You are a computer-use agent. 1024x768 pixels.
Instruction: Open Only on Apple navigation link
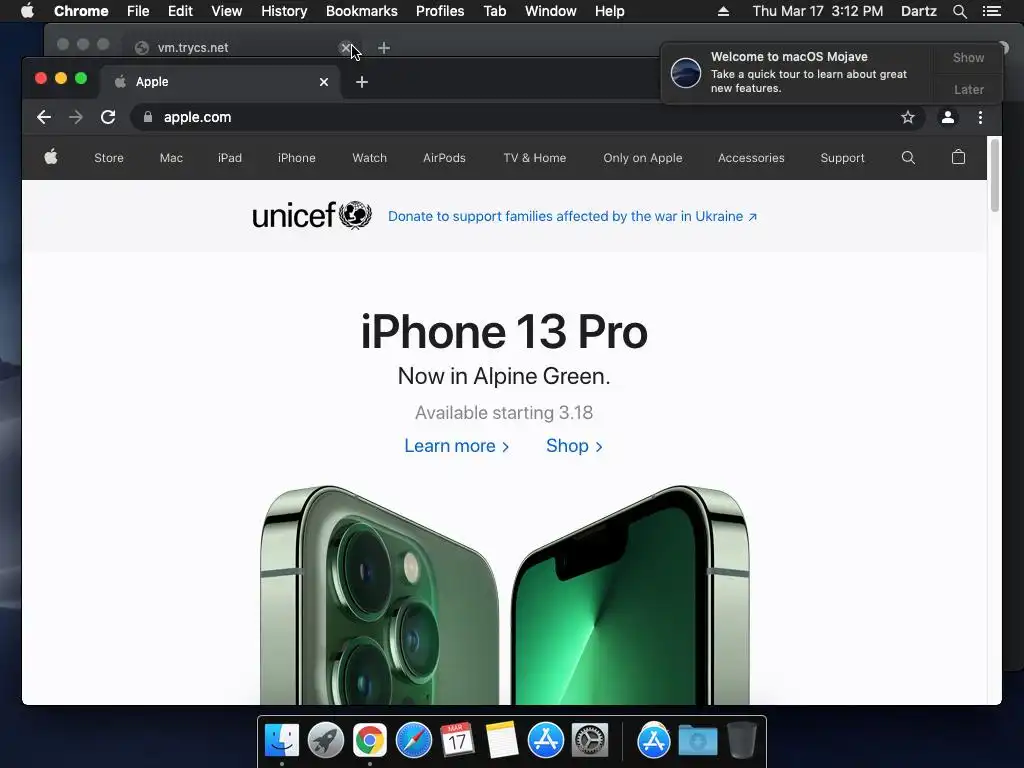click(643, 157)
